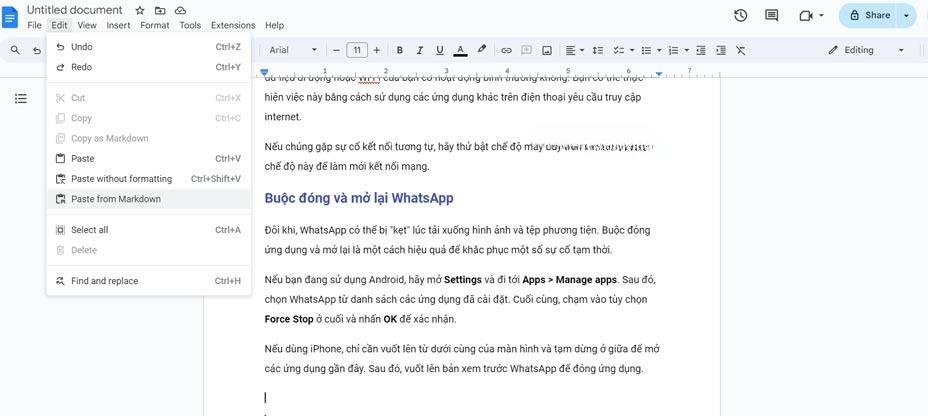Click the search menus magnifier icon
928x416 pixels.
click(x=16, y=50)
